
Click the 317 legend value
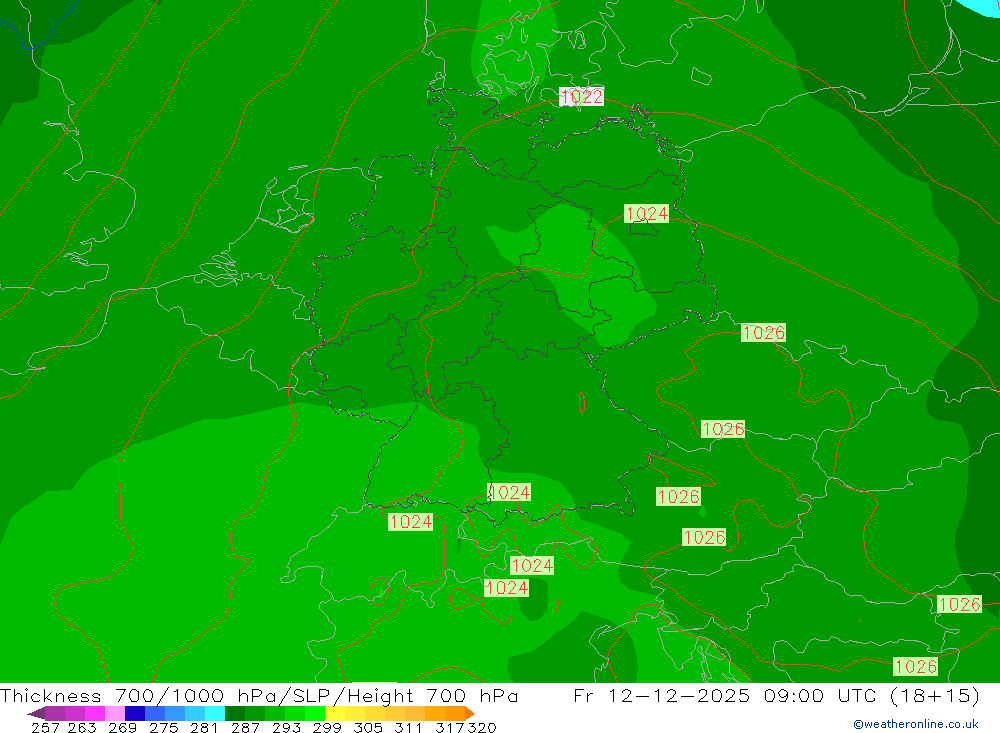click(x=450, y=727)
